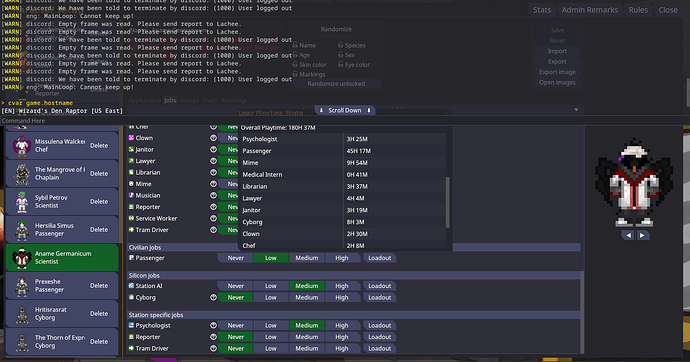
Task: Set Station AI priority to Low
Action: (x=271, y=285)
